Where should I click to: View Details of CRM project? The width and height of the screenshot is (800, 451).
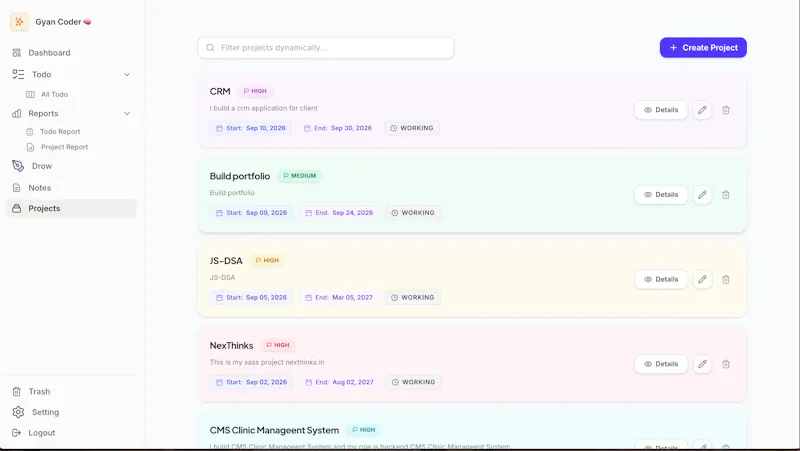(x=661, y=110)
